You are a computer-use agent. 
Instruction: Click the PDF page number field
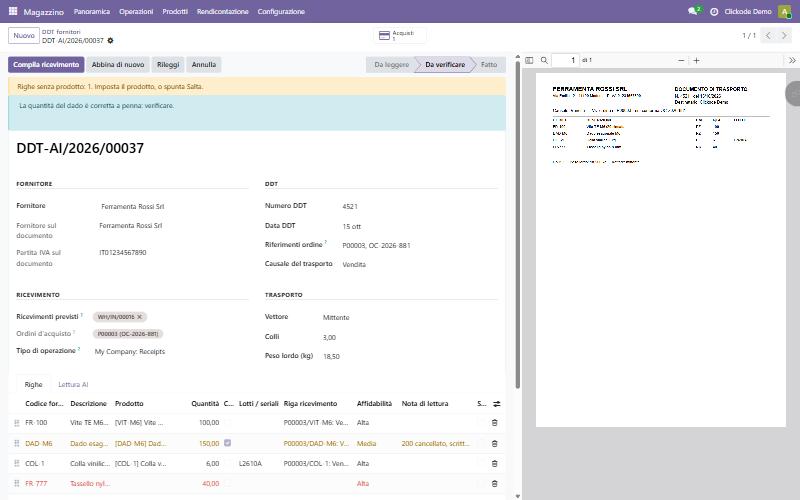pyautogui.click(x=565, y=60)
